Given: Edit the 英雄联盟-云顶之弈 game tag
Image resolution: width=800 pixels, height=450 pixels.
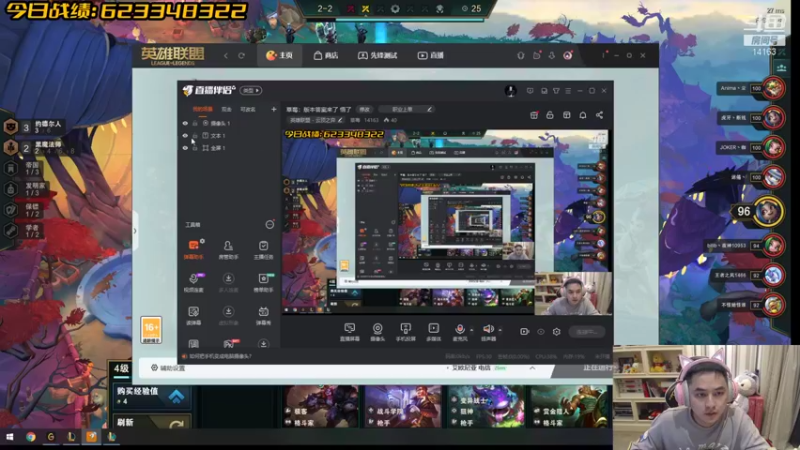Looking at the screenshot, I should [x=316, y=120].
